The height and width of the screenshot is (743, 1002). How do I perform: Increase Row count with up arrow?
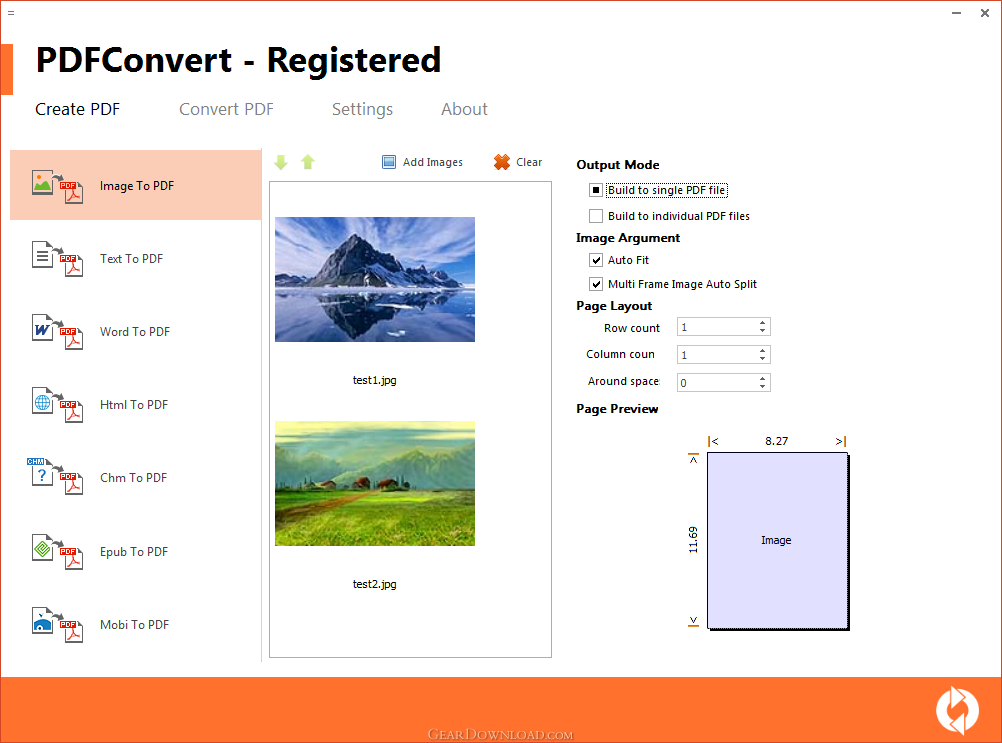(762, 323)
